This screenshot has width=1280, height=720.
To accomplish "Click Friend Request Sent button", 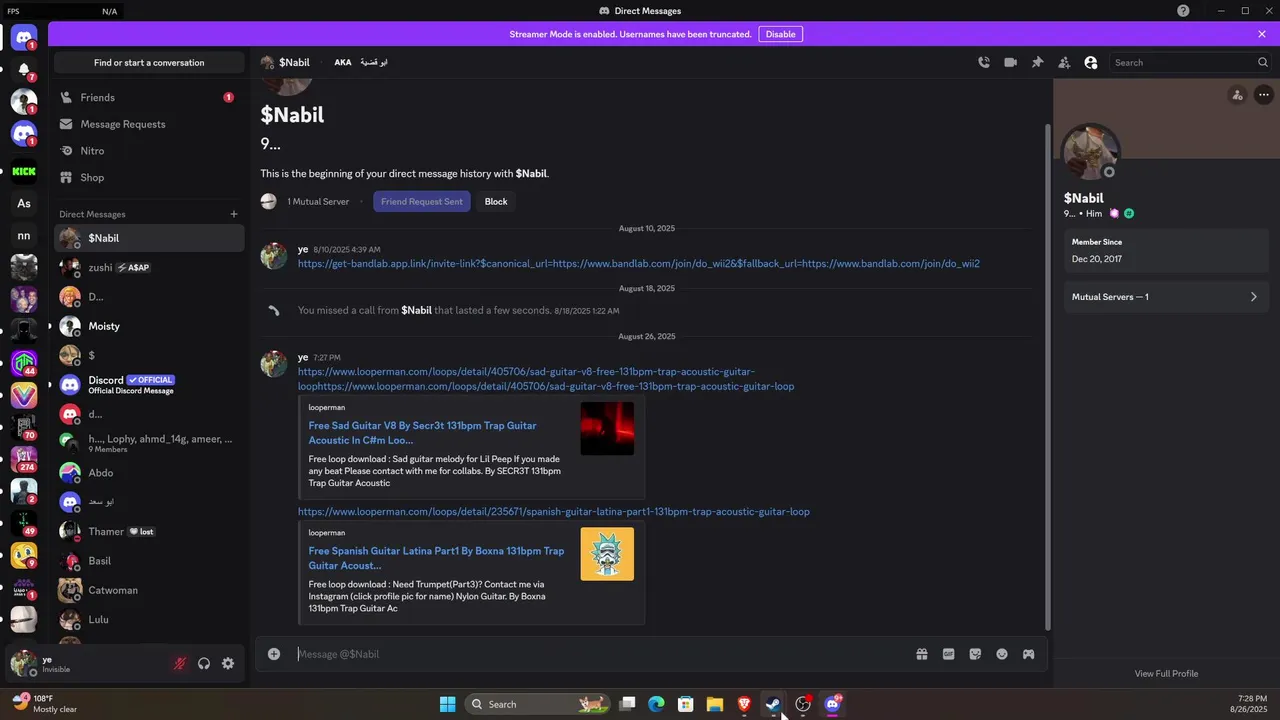I will [421, 201].
